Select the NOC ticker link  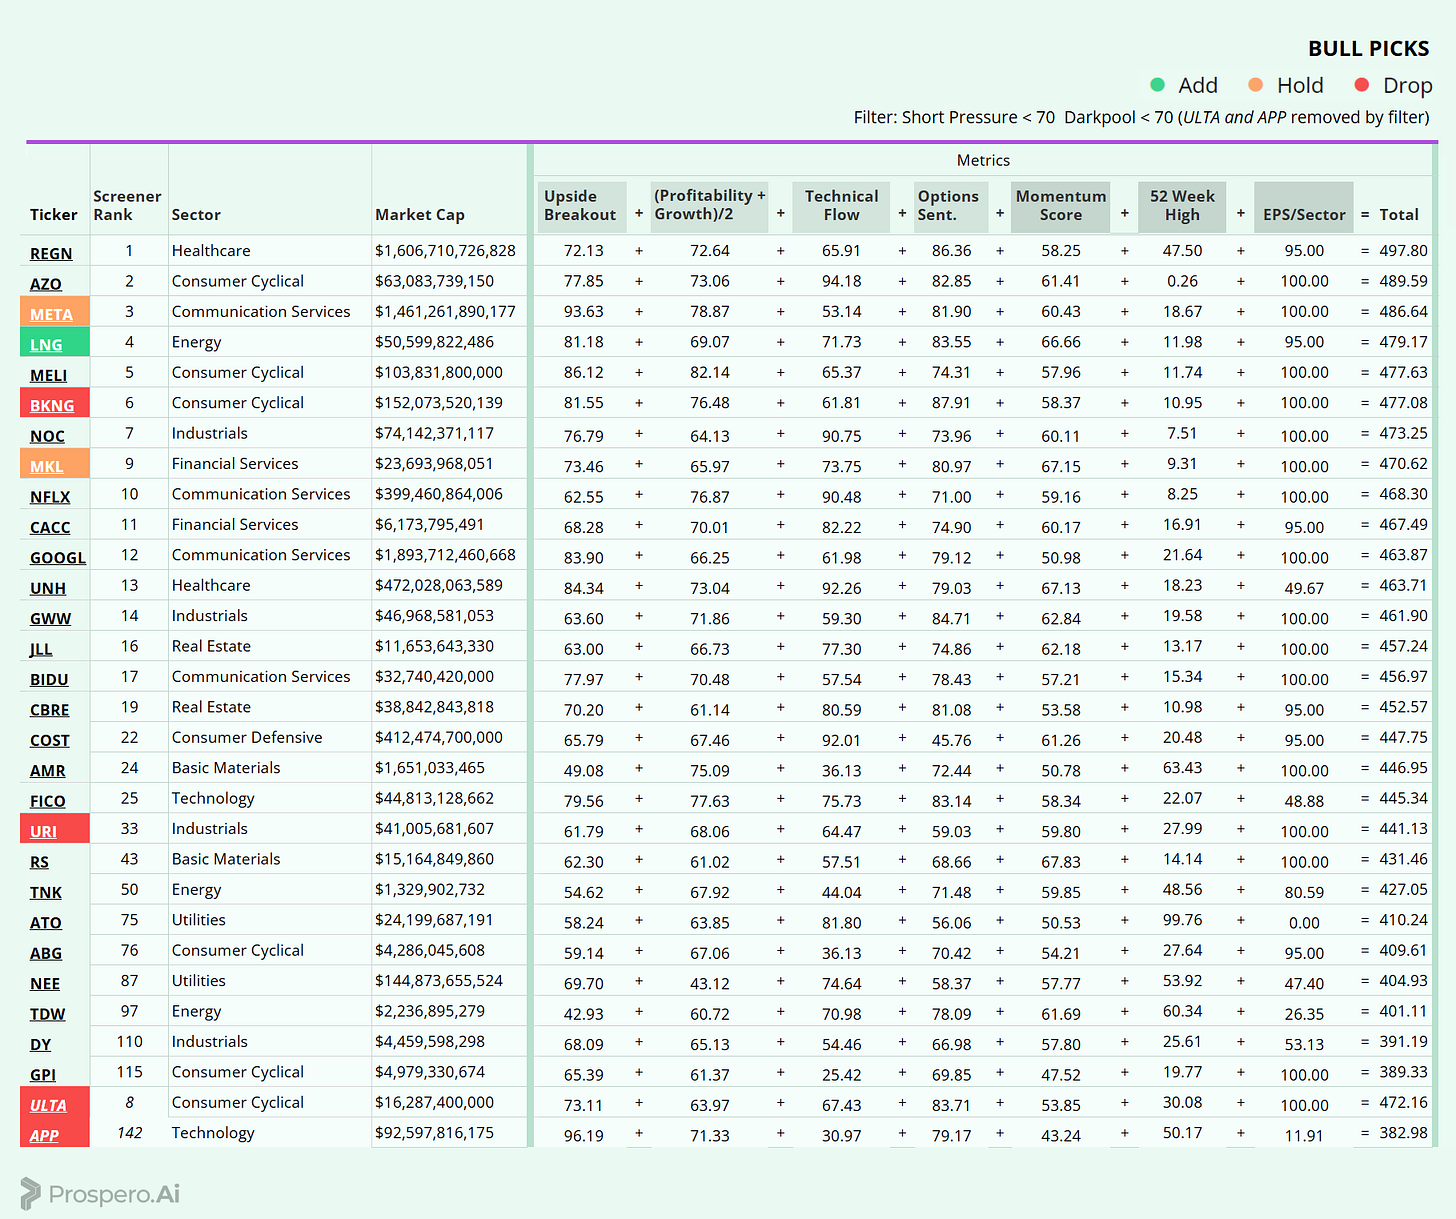click(x=47, y=436)
